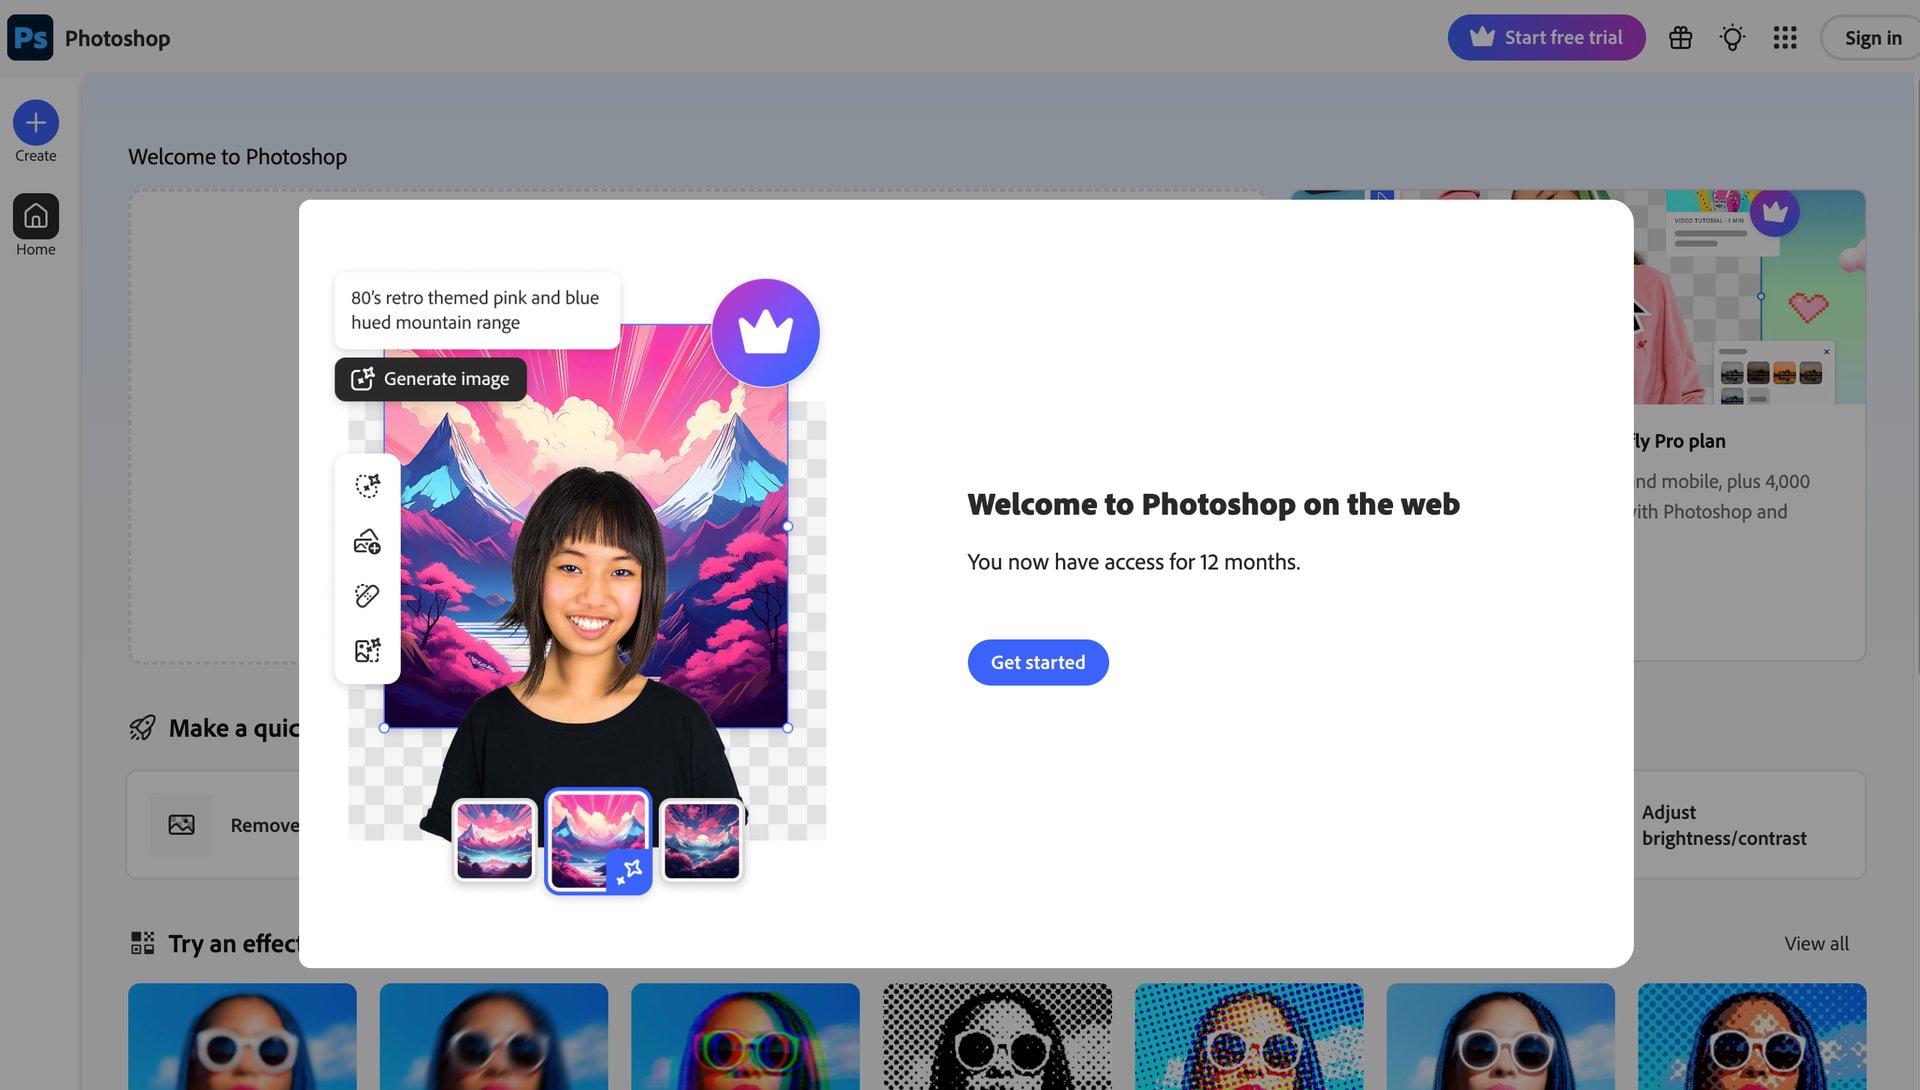Click the generate image icon at the toolbar bottom

[x=367, y=650]
